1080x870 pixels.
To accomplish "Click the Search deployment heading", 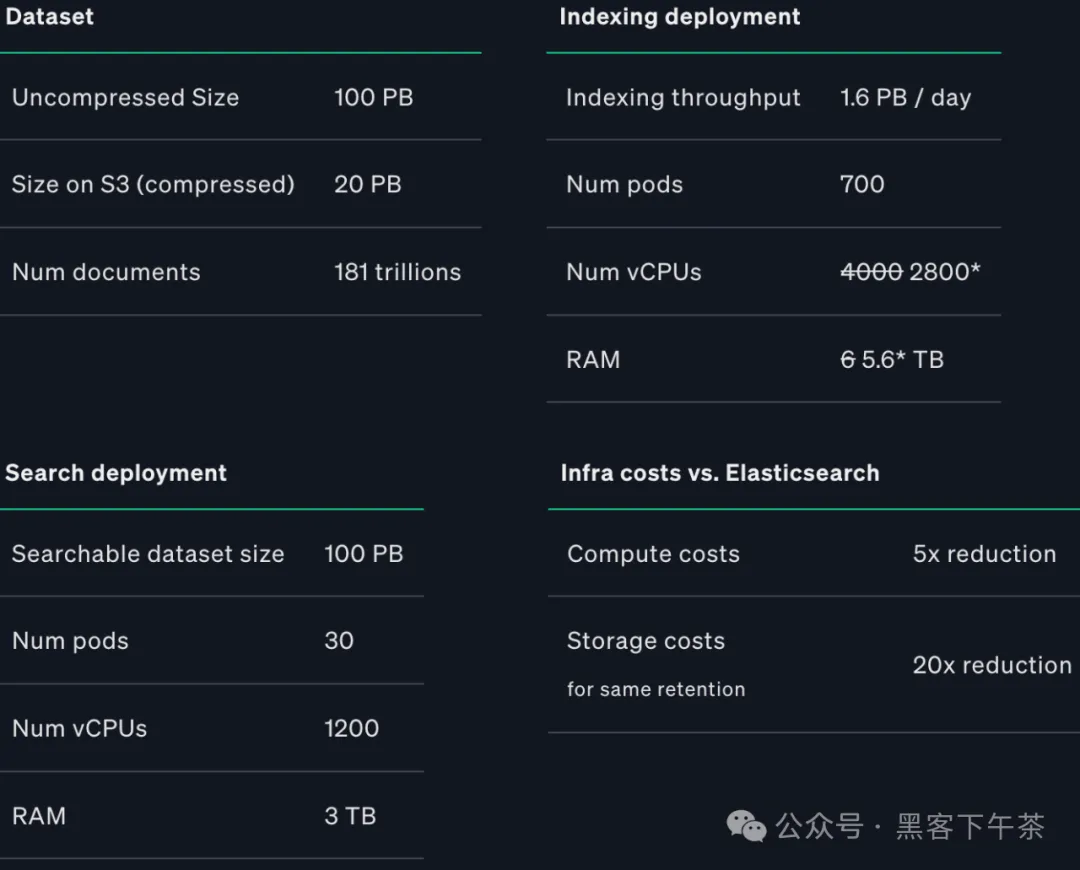I will [x=116, y=473].
